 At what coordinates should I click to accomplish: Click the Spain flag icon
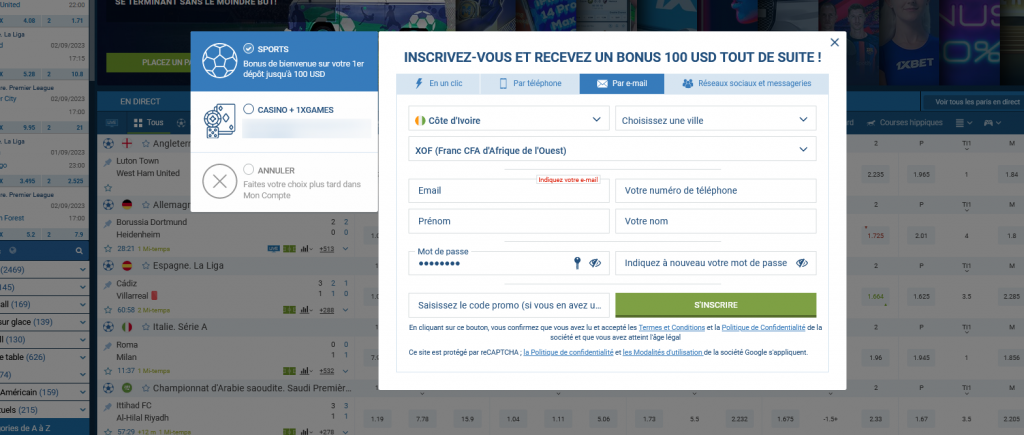[x=127, y=266]
